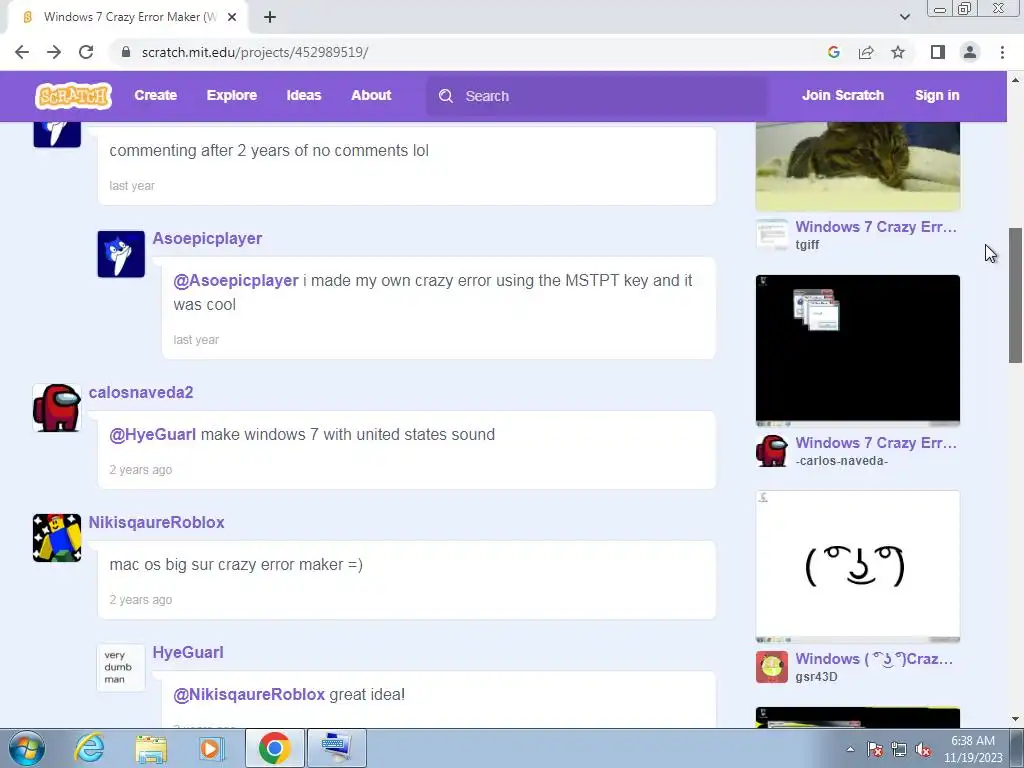Click the -carlos-naveda- remix avatar
The image size is (1024, 768).
tap(772, 451)
